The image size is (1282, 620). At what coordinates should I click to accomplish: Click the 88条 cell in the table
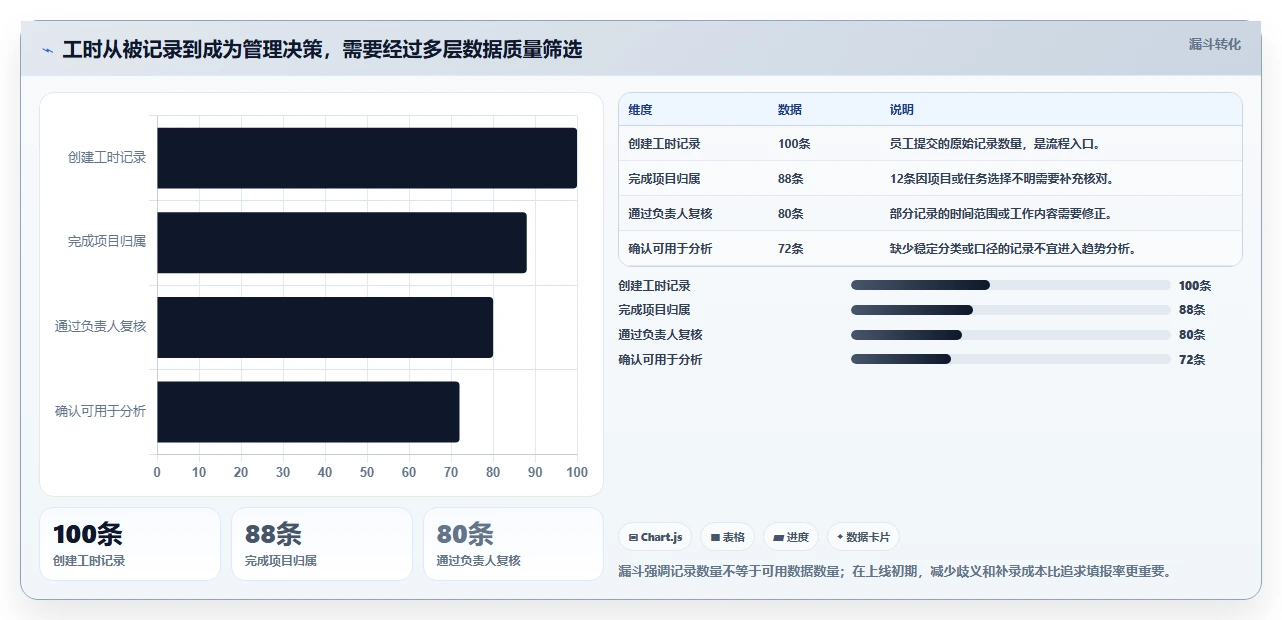791,179
